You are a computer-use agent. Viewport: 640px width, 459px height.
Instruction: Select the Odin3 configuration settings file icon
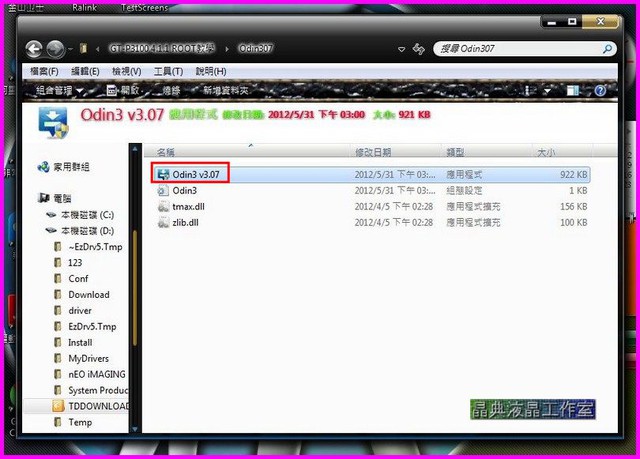coord(163,190)
